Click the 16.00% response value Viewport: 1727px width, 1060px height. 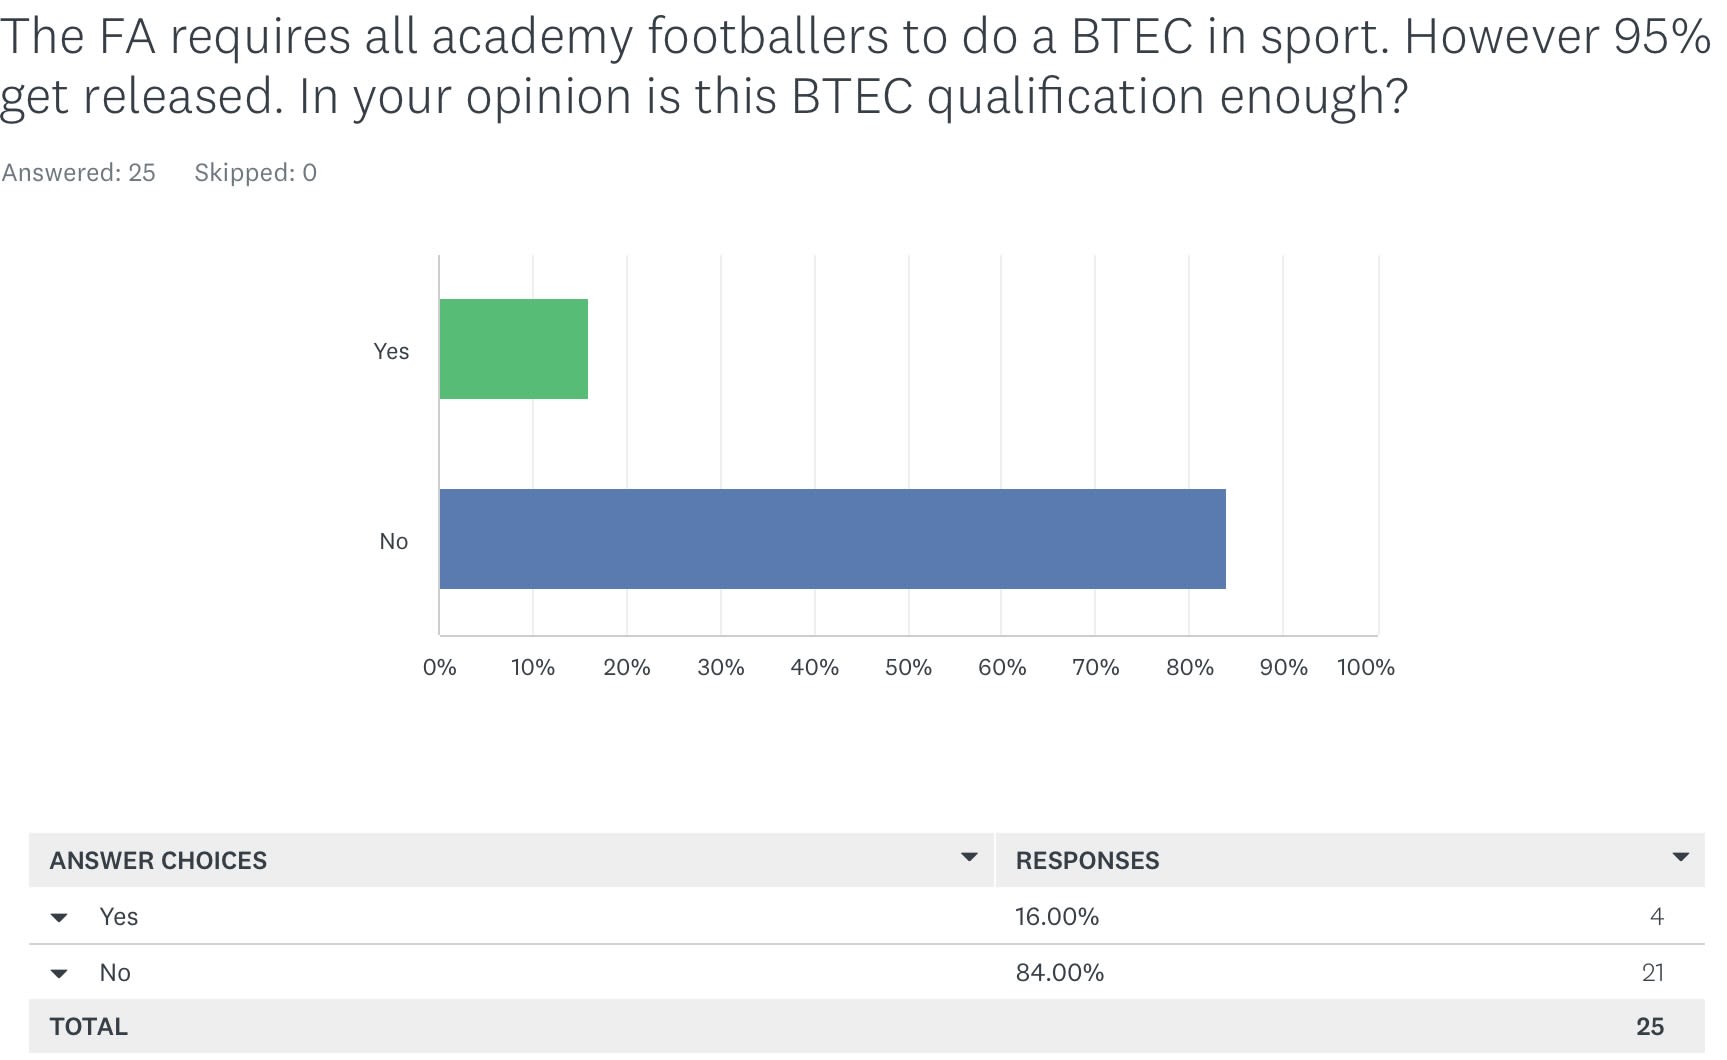pyautogui.click(x=1057, y=917)
